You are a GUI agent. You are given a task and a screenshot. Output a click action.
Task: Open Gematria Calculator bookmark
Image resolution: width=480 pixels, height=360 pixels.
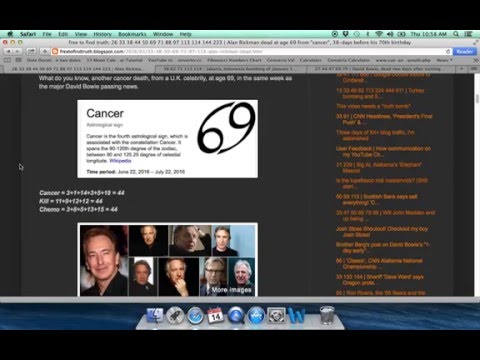pos(348,60)
